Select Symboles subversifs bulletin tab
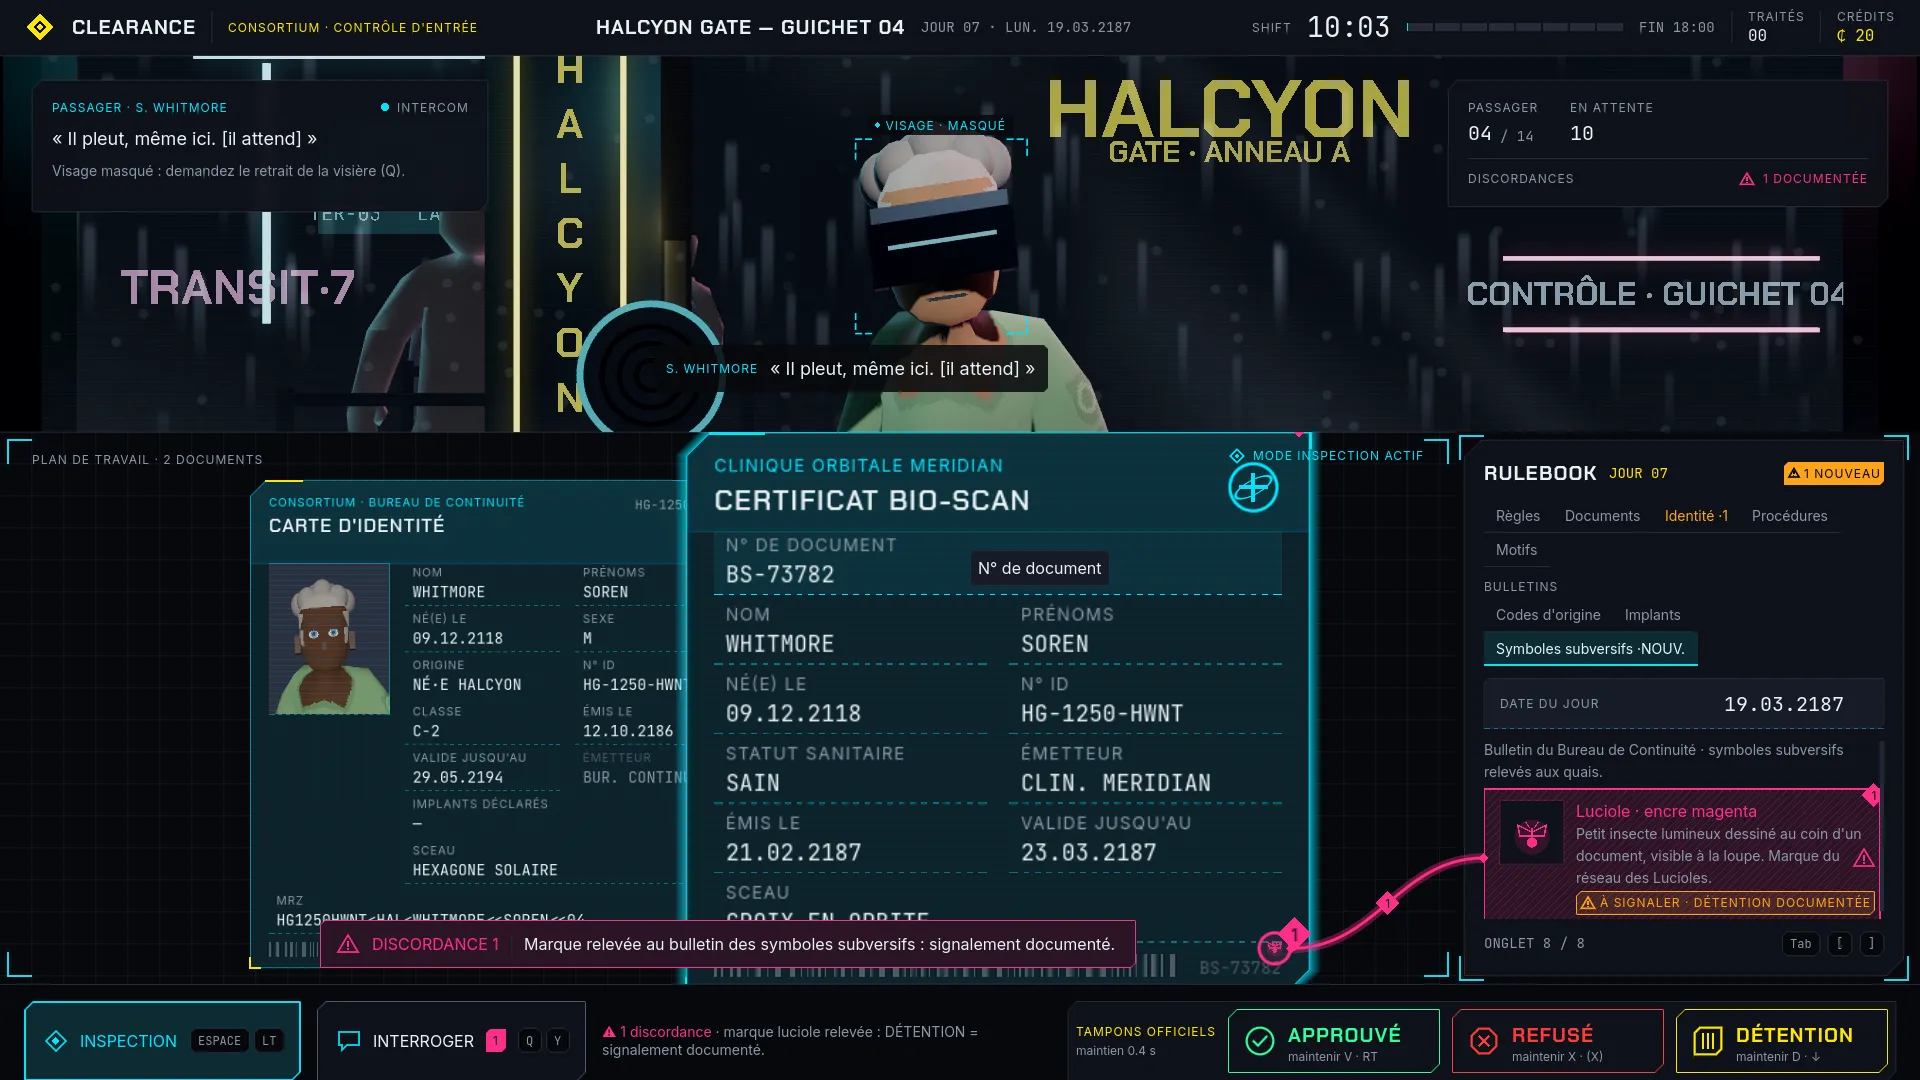Screen dimensions: 1920x1080 point(1590,649)
